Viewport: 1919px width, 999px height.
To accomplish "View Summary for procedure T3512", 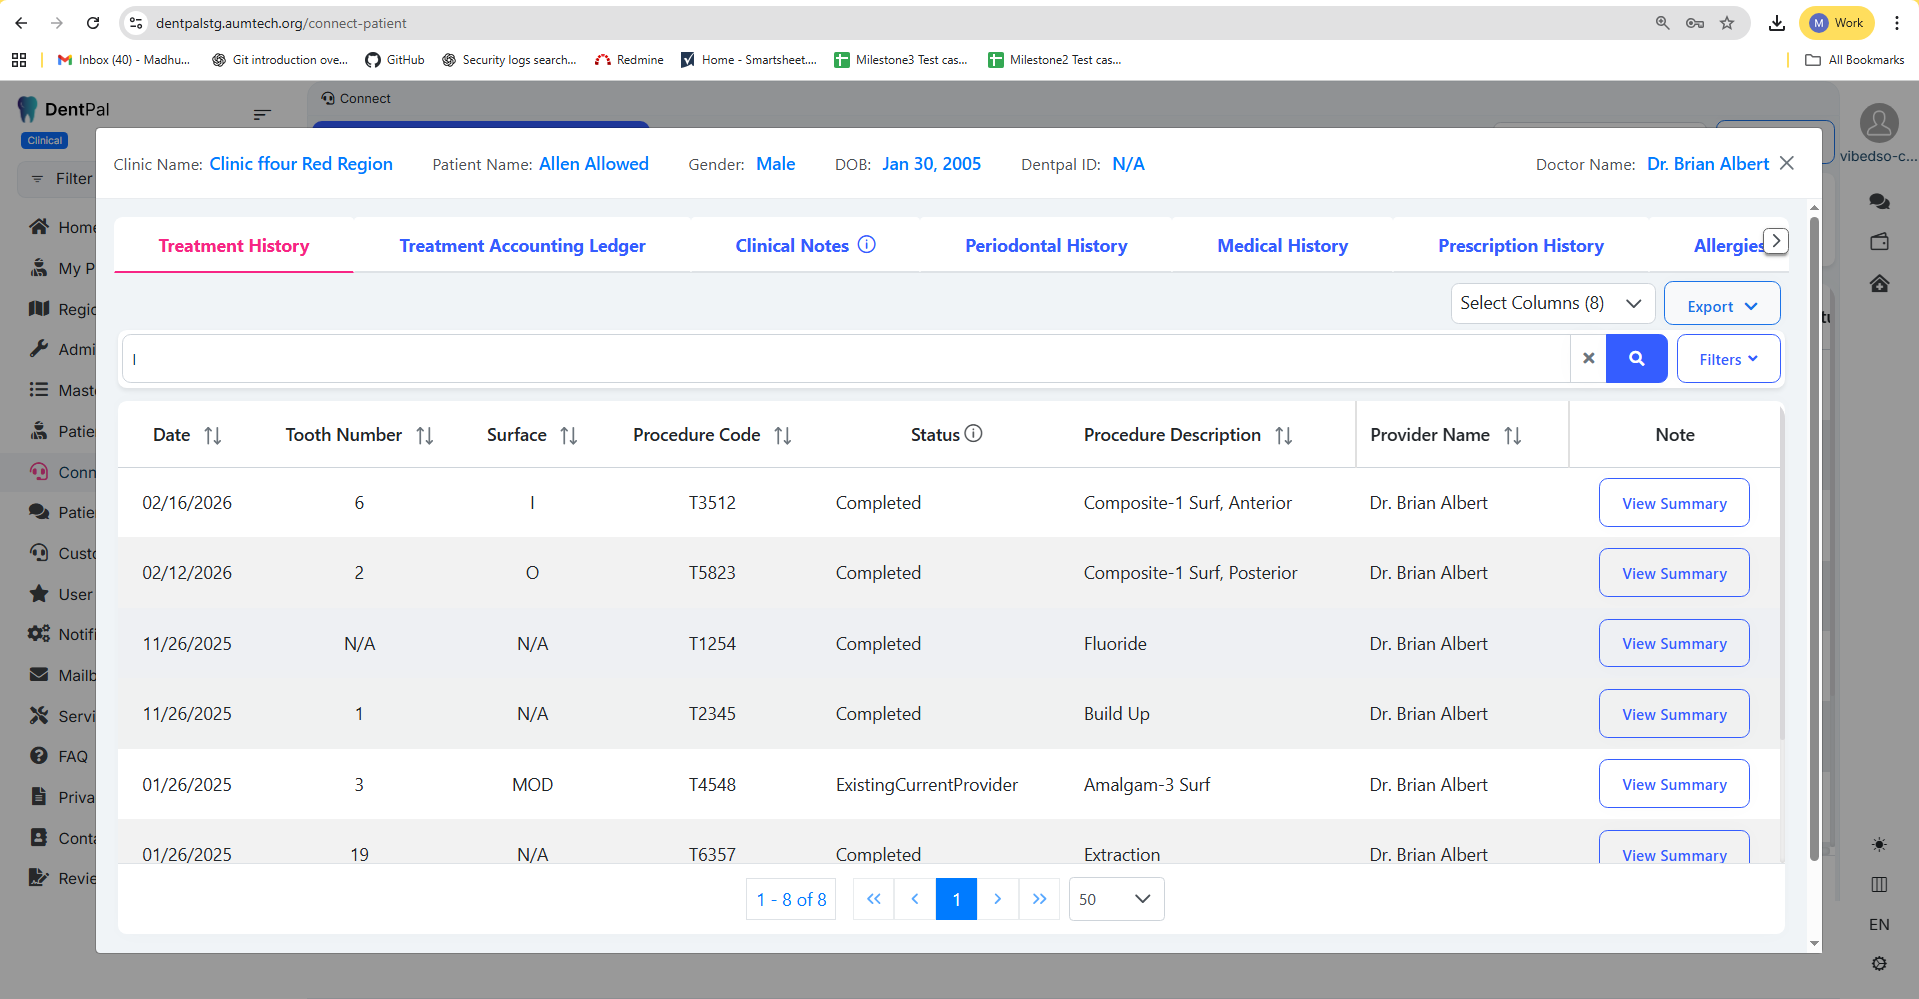I will (x=1673, y=503).
